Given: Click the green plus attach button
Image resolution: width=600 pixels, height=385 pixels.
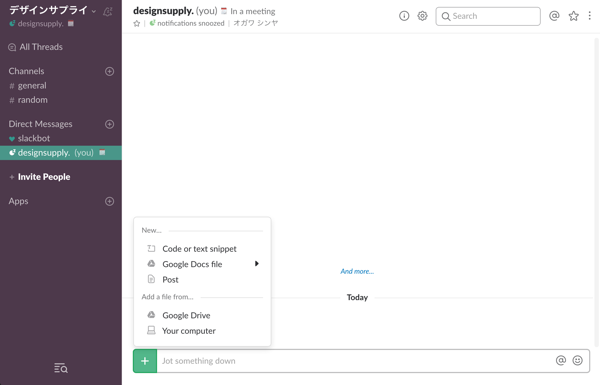Looking at the screenshot, I should (145, 361).
